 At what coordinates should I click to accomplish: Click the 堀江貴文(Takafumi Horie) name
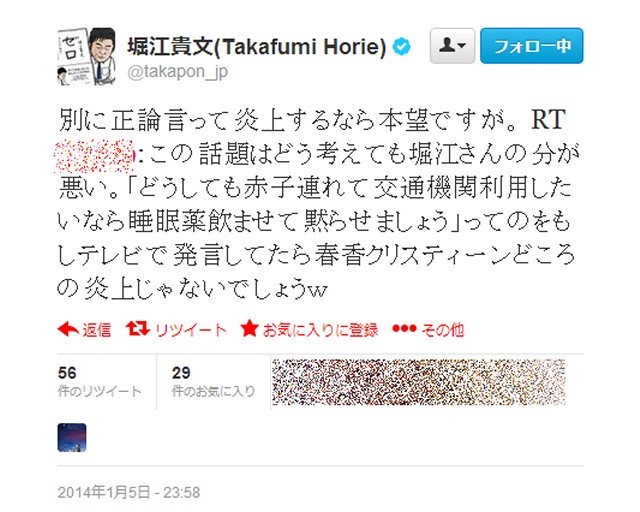[x=257, y=47]
